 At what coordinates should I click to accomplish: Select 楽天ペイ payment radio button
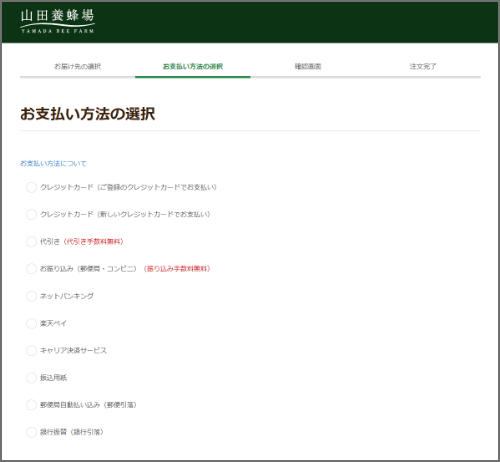31,323
